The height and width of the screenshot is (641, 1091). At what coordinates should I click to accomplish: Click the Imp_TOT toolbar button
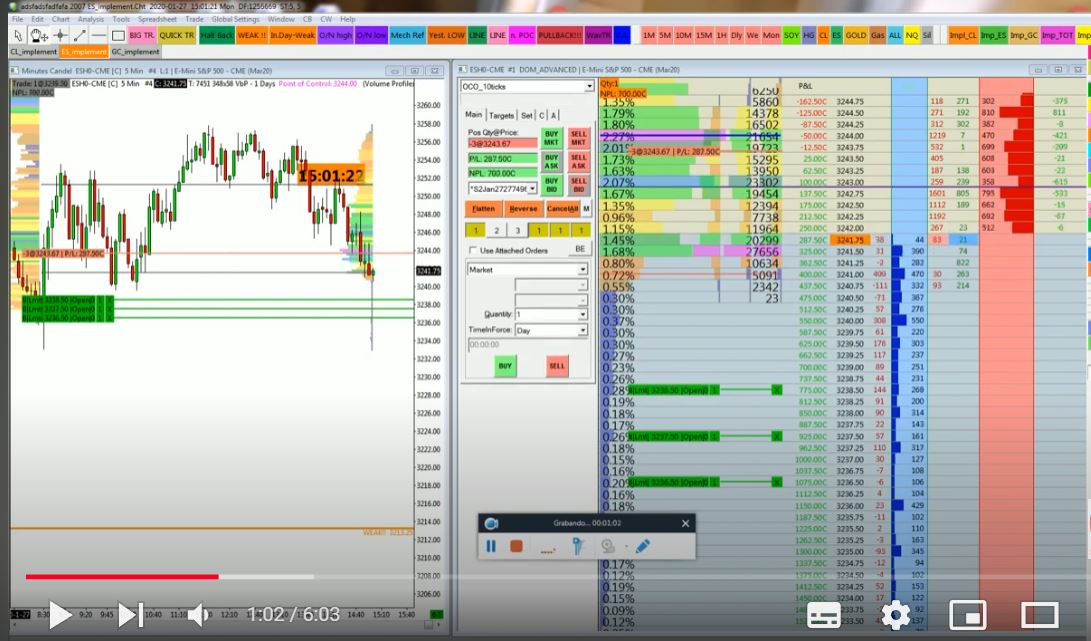pos(1058,35)
